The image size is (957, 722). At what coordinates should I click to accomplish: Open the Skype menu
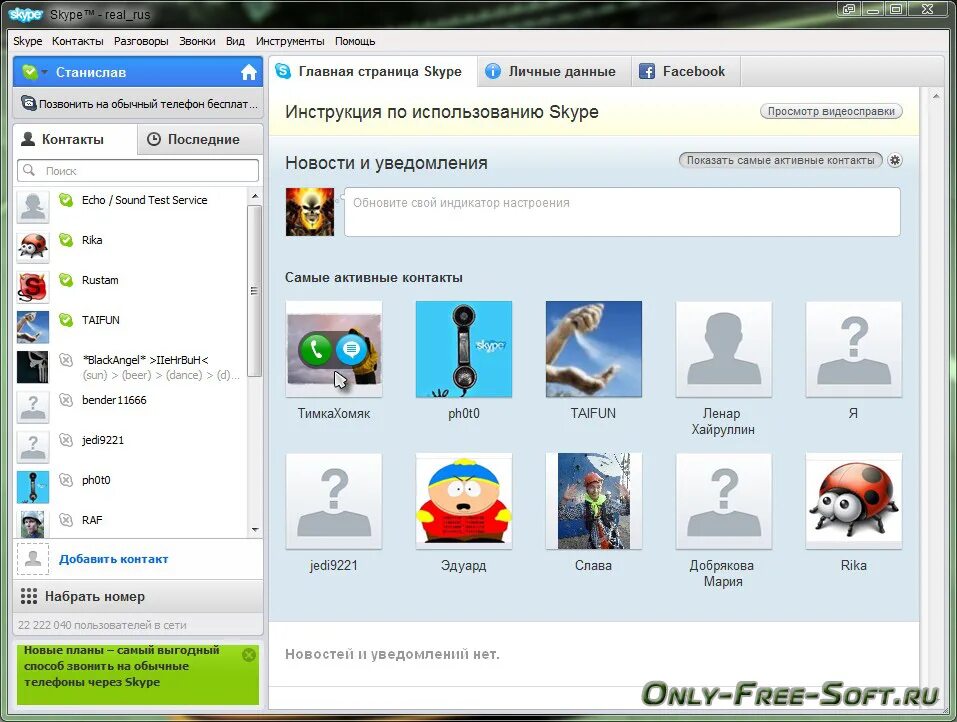(x=27, y=41)
